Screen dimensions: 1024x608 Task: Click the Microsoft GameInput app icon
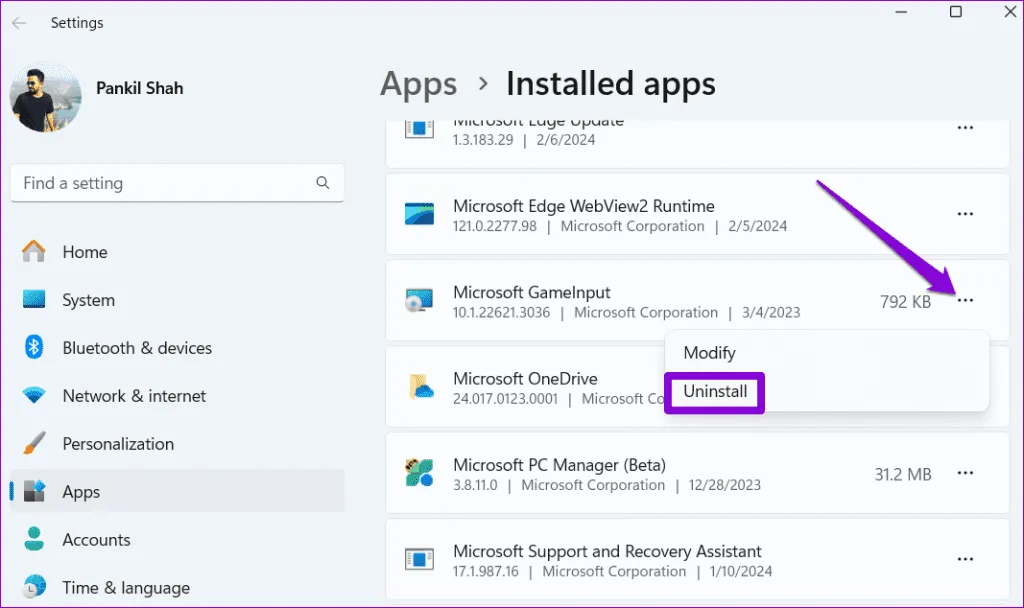point(418,301)
